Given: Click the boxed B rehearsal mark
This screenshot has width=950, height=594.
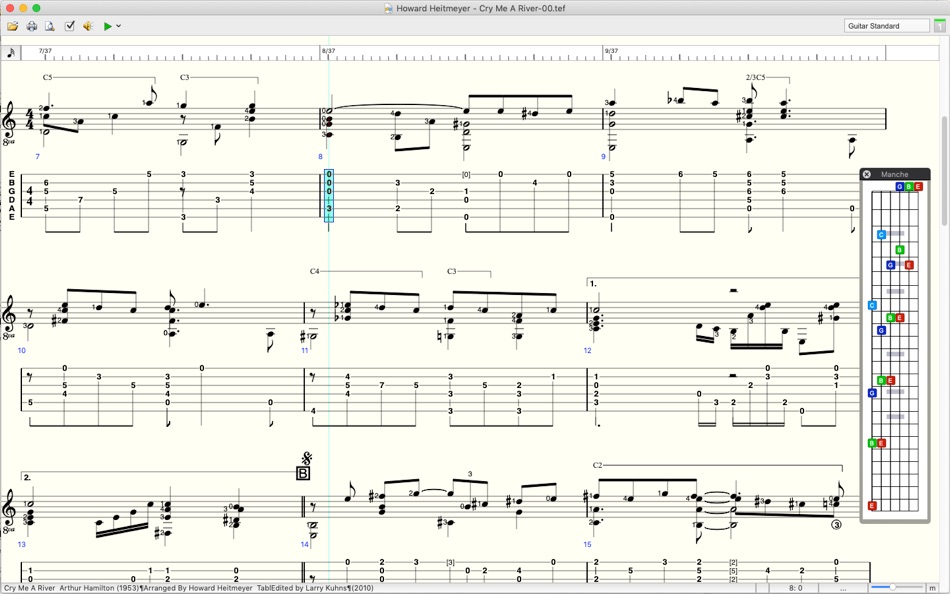Looking at the screenshot, I should [x=303, y=473].
